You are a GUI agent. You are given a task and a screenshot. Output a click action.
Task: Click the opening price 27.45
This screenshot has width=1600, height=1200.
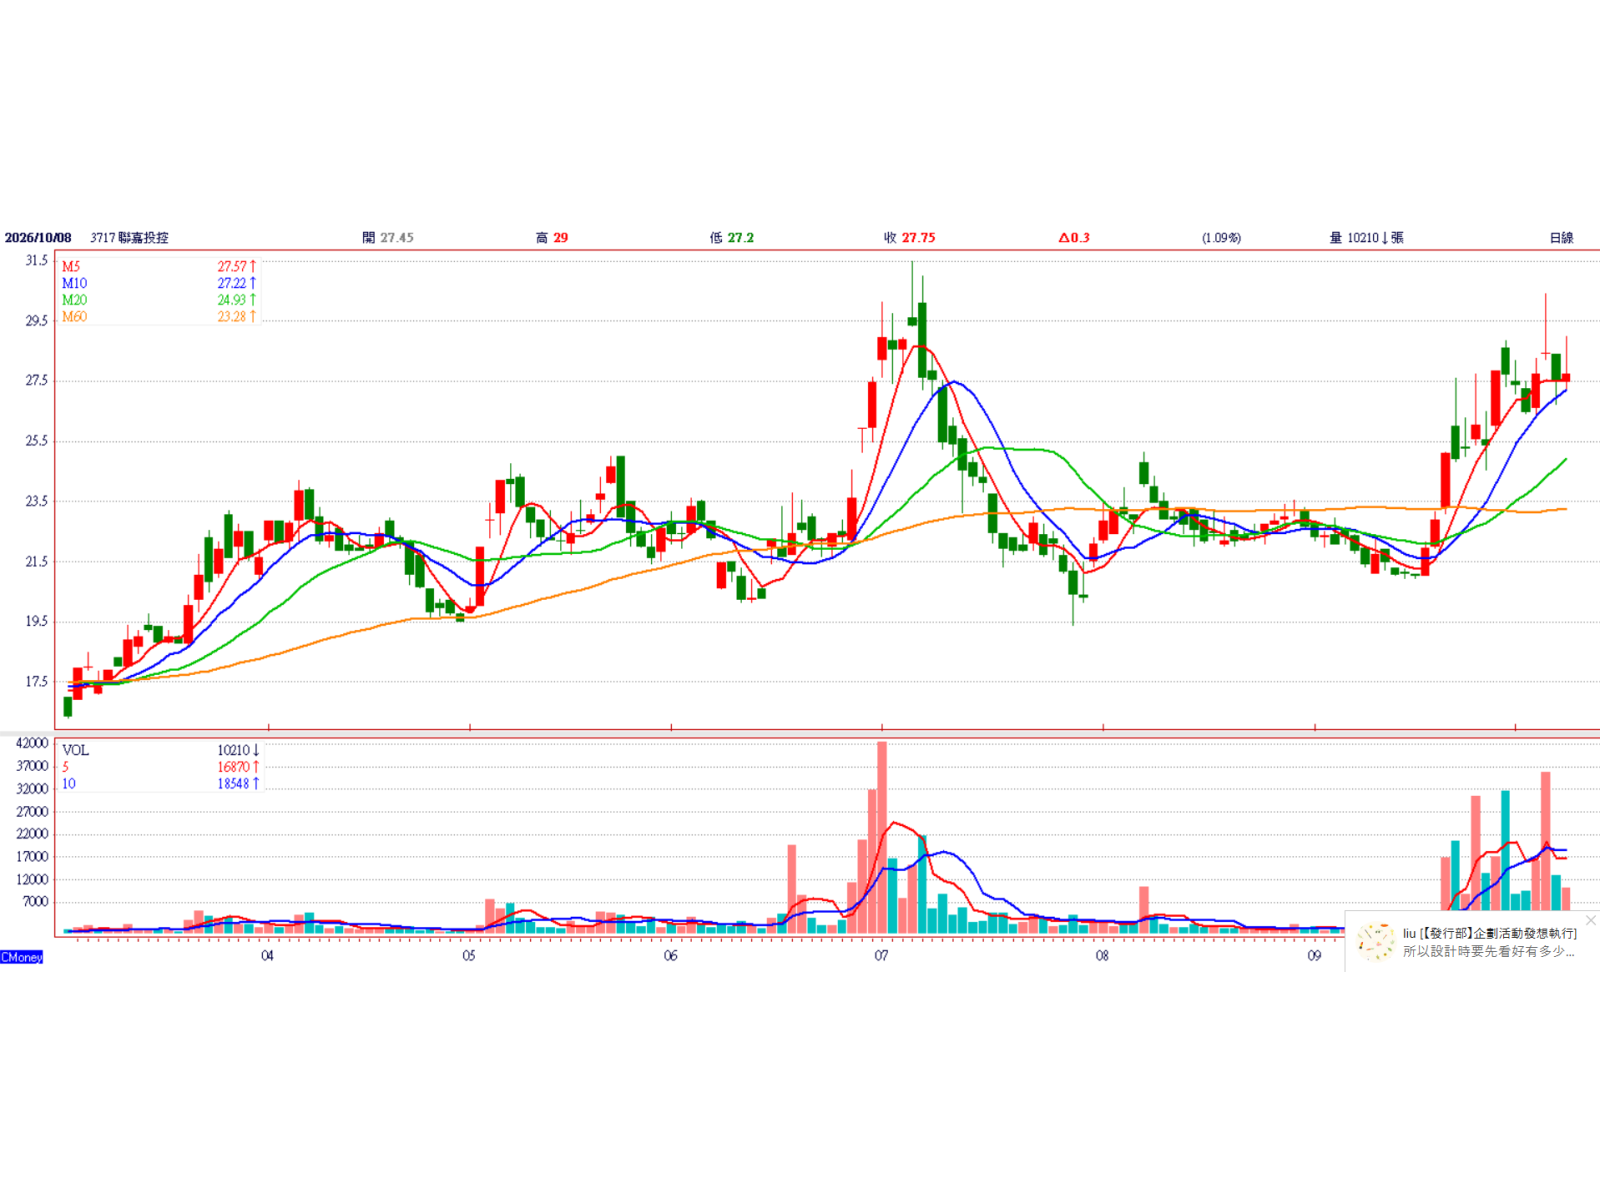[397, 238]
